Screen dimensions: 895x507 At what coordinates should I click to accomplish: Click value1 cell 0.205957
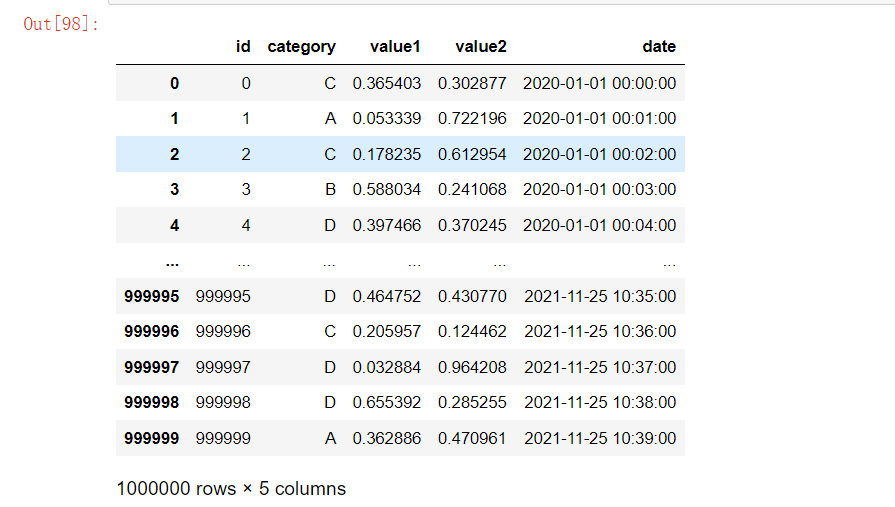click(x=386, y=331)
